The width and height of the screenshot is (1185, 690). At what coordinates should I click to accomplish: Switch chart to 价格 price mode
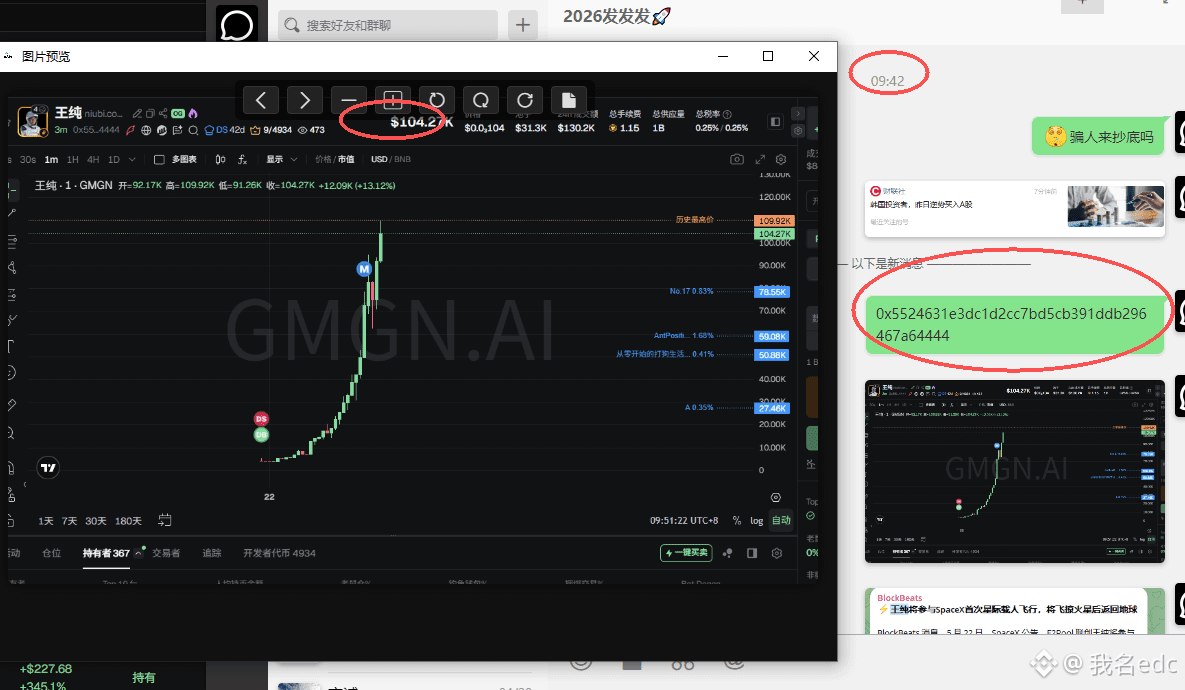(323, 159)
